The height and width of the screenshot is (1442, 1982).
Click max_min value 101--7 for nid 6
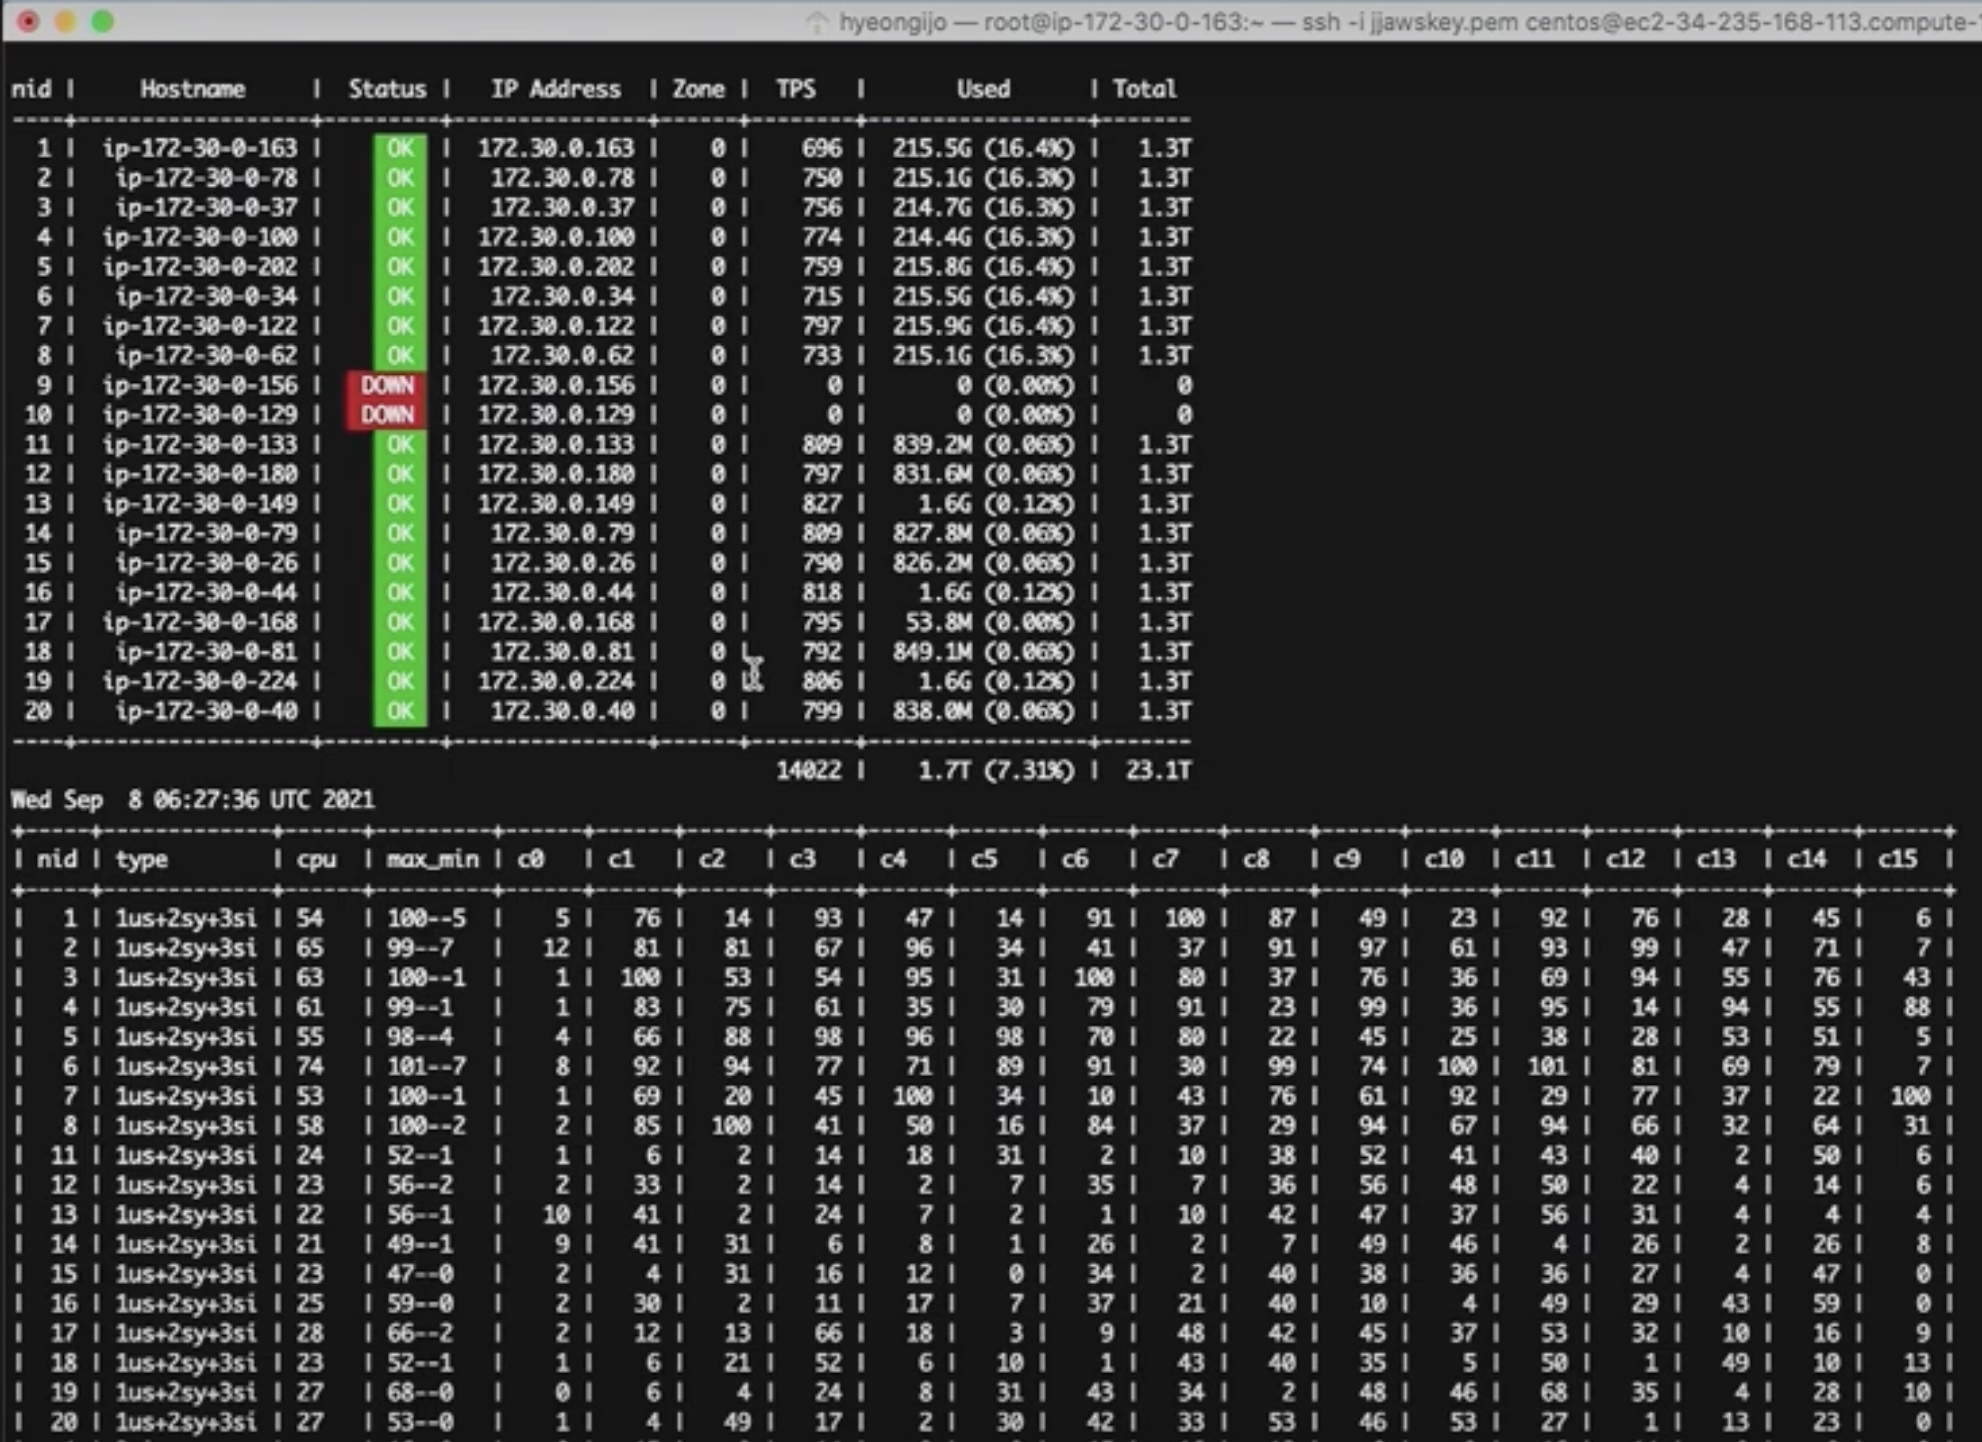pos(426,1066)
